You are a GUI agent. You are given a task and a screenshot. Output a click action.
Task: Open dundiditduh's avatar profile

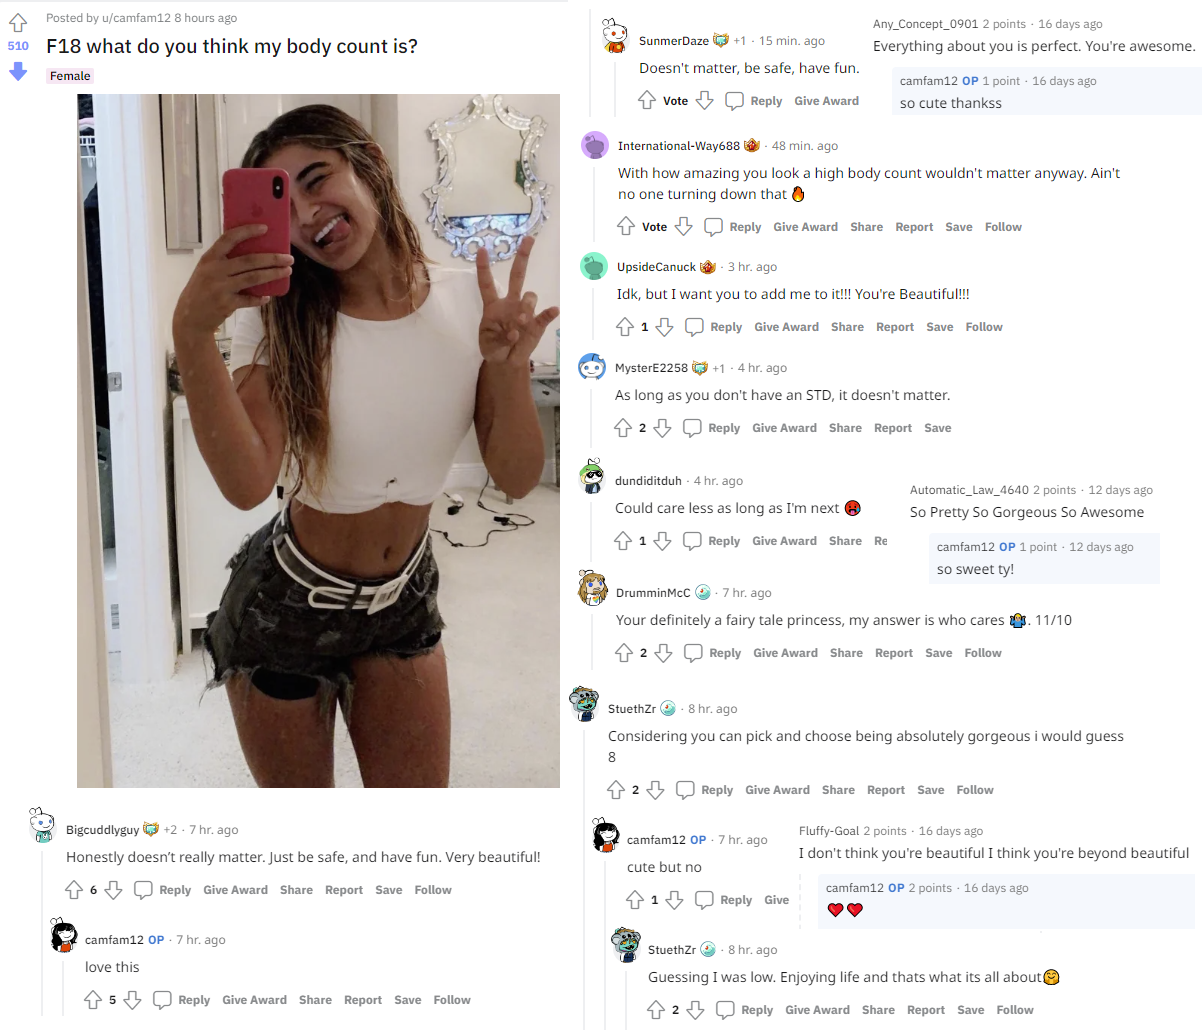click(x=592, y=478)
